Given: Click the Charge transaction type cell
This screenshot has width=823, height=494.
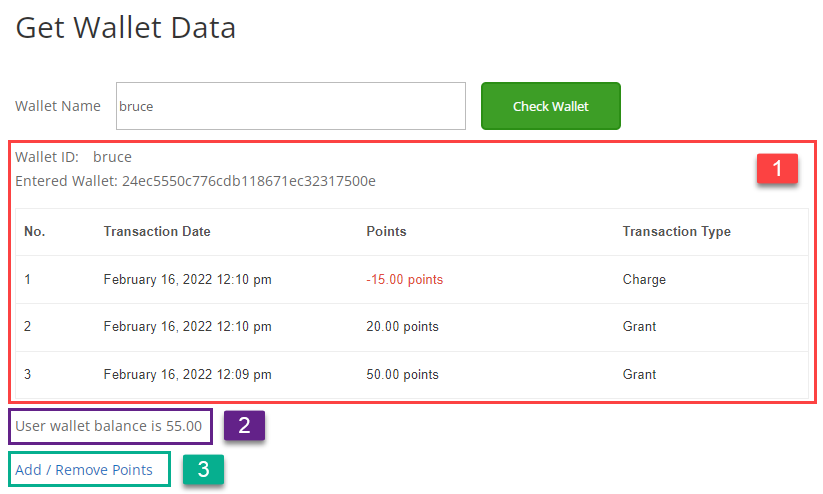Looking at the screenshot, I should 644,279.
